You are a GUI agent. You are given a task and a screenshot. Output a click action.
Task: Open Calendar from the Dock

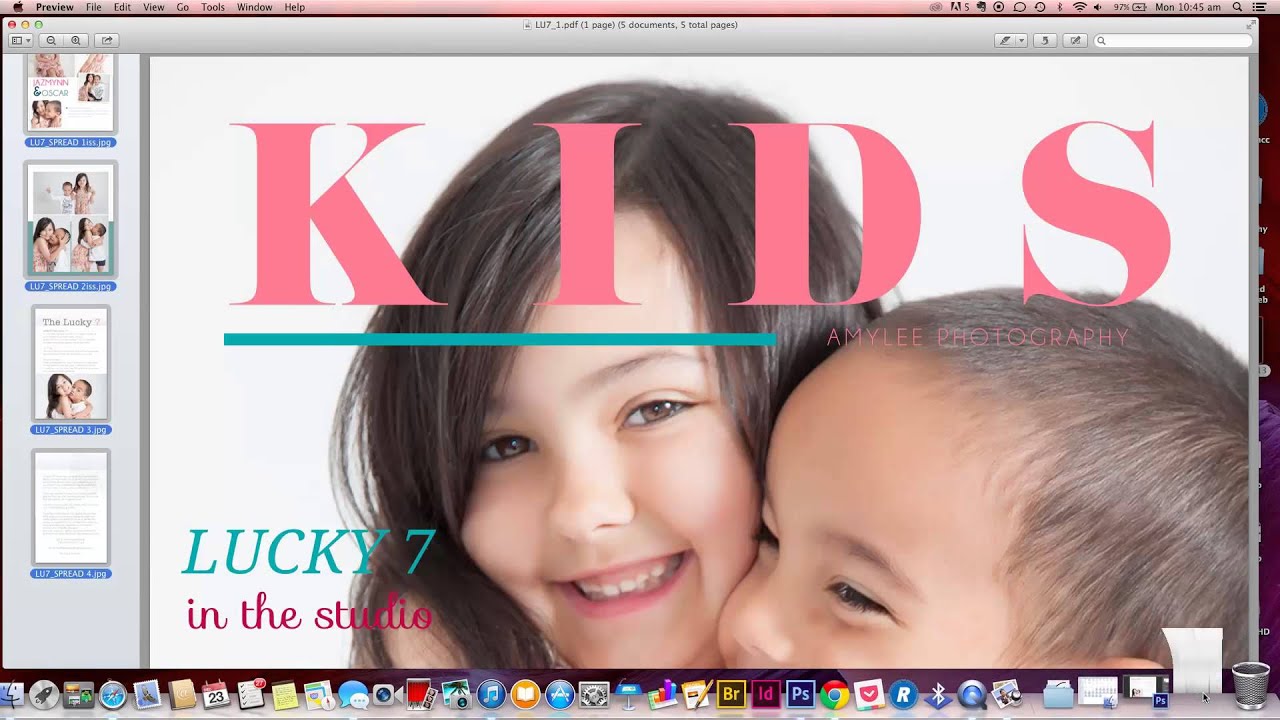click(x=215, y=694)
